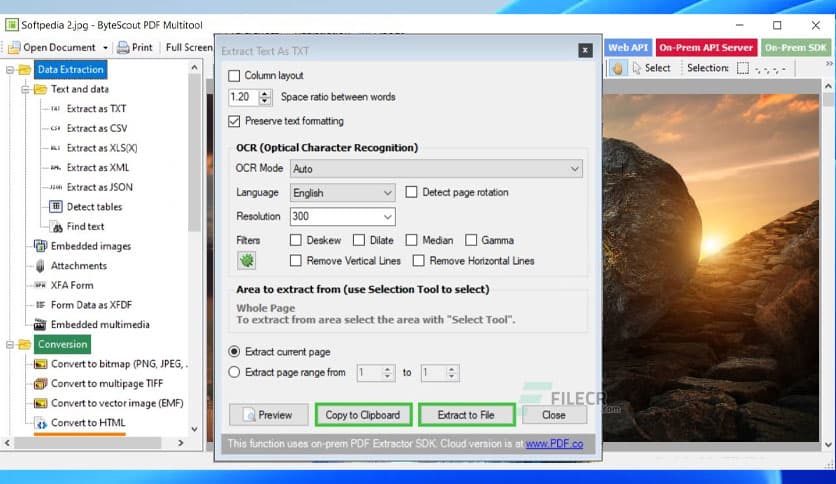This screenshot has height=484, width=836.
Task: Select the Data Extraction category
Action: 70,70
